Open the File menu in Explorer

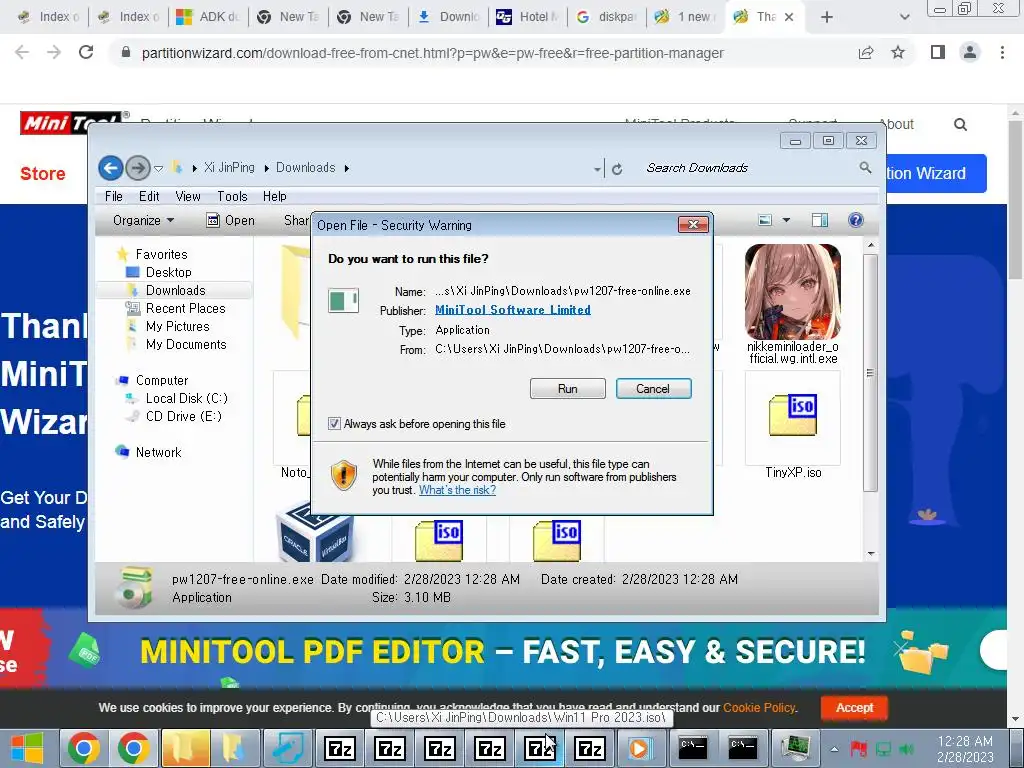click(x=114, y=196)
